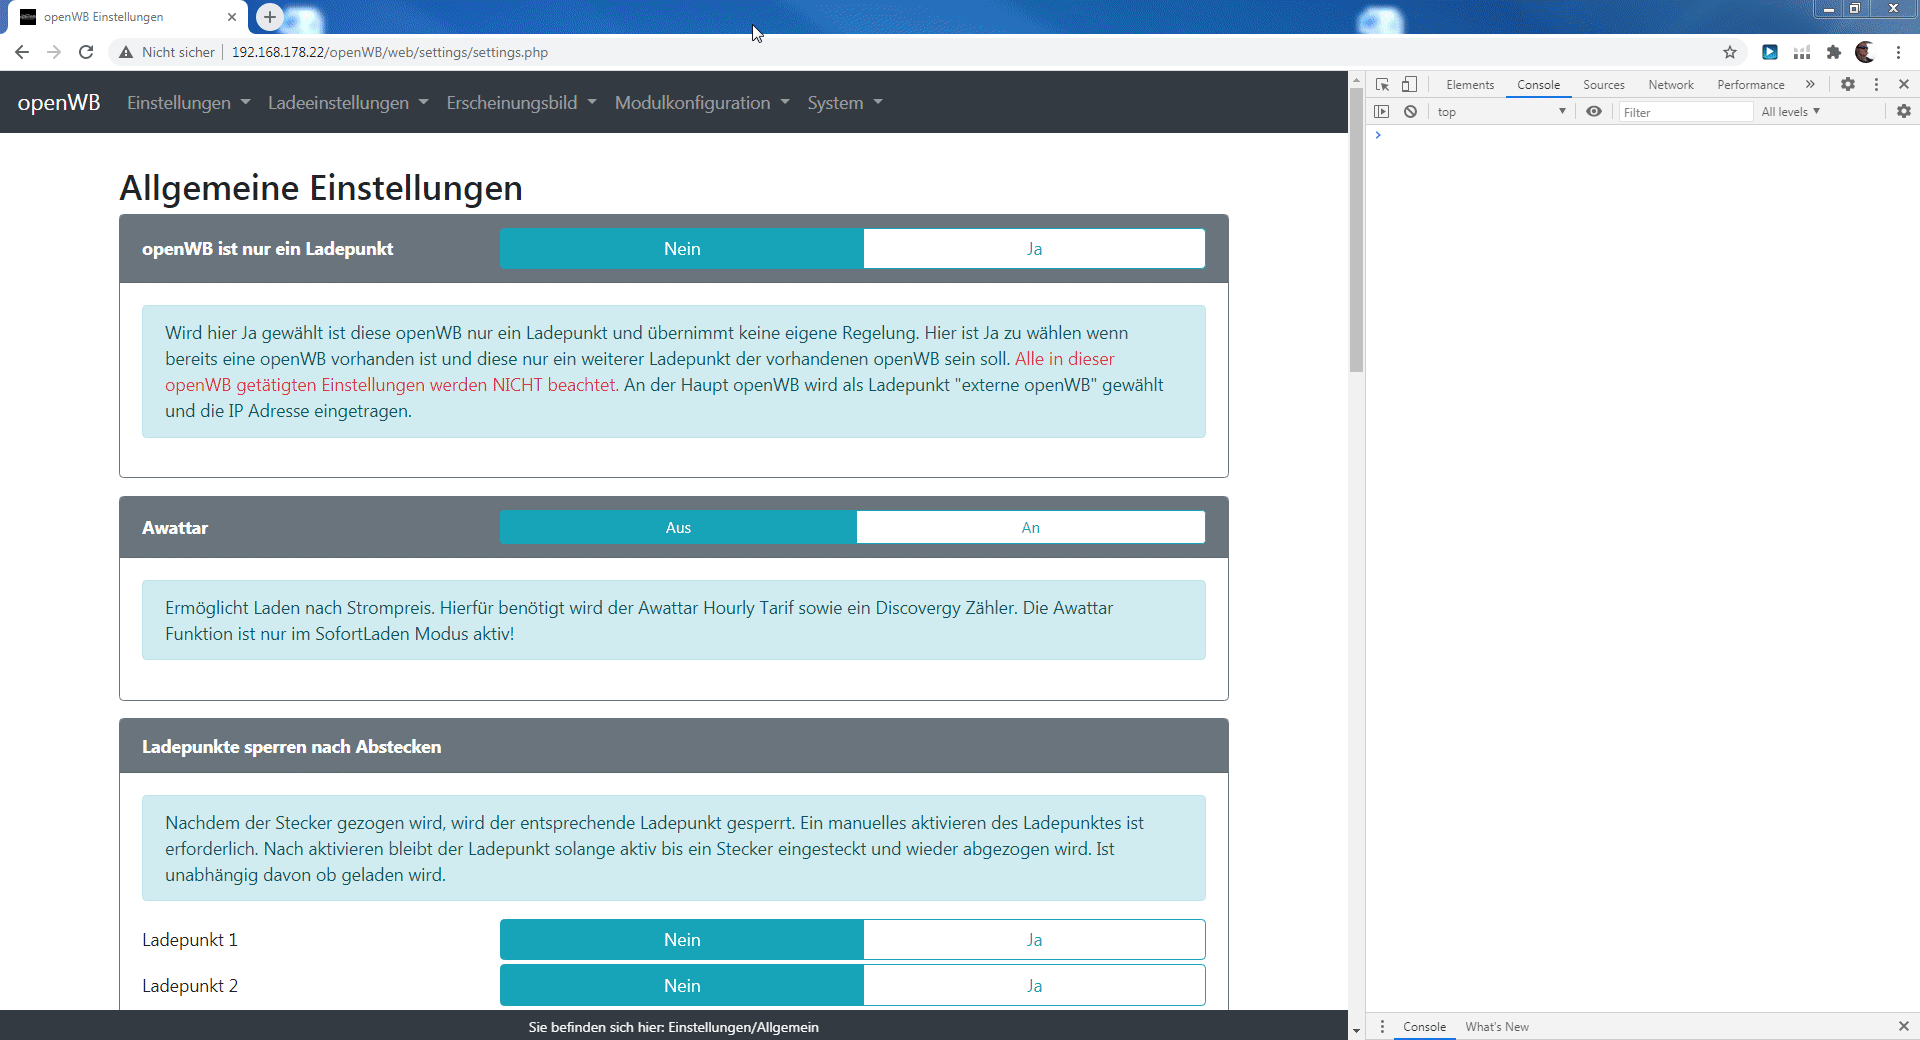Click the Chrome profile avatar
This screenshot has height=1040, width=1920.
(1865, 52)
